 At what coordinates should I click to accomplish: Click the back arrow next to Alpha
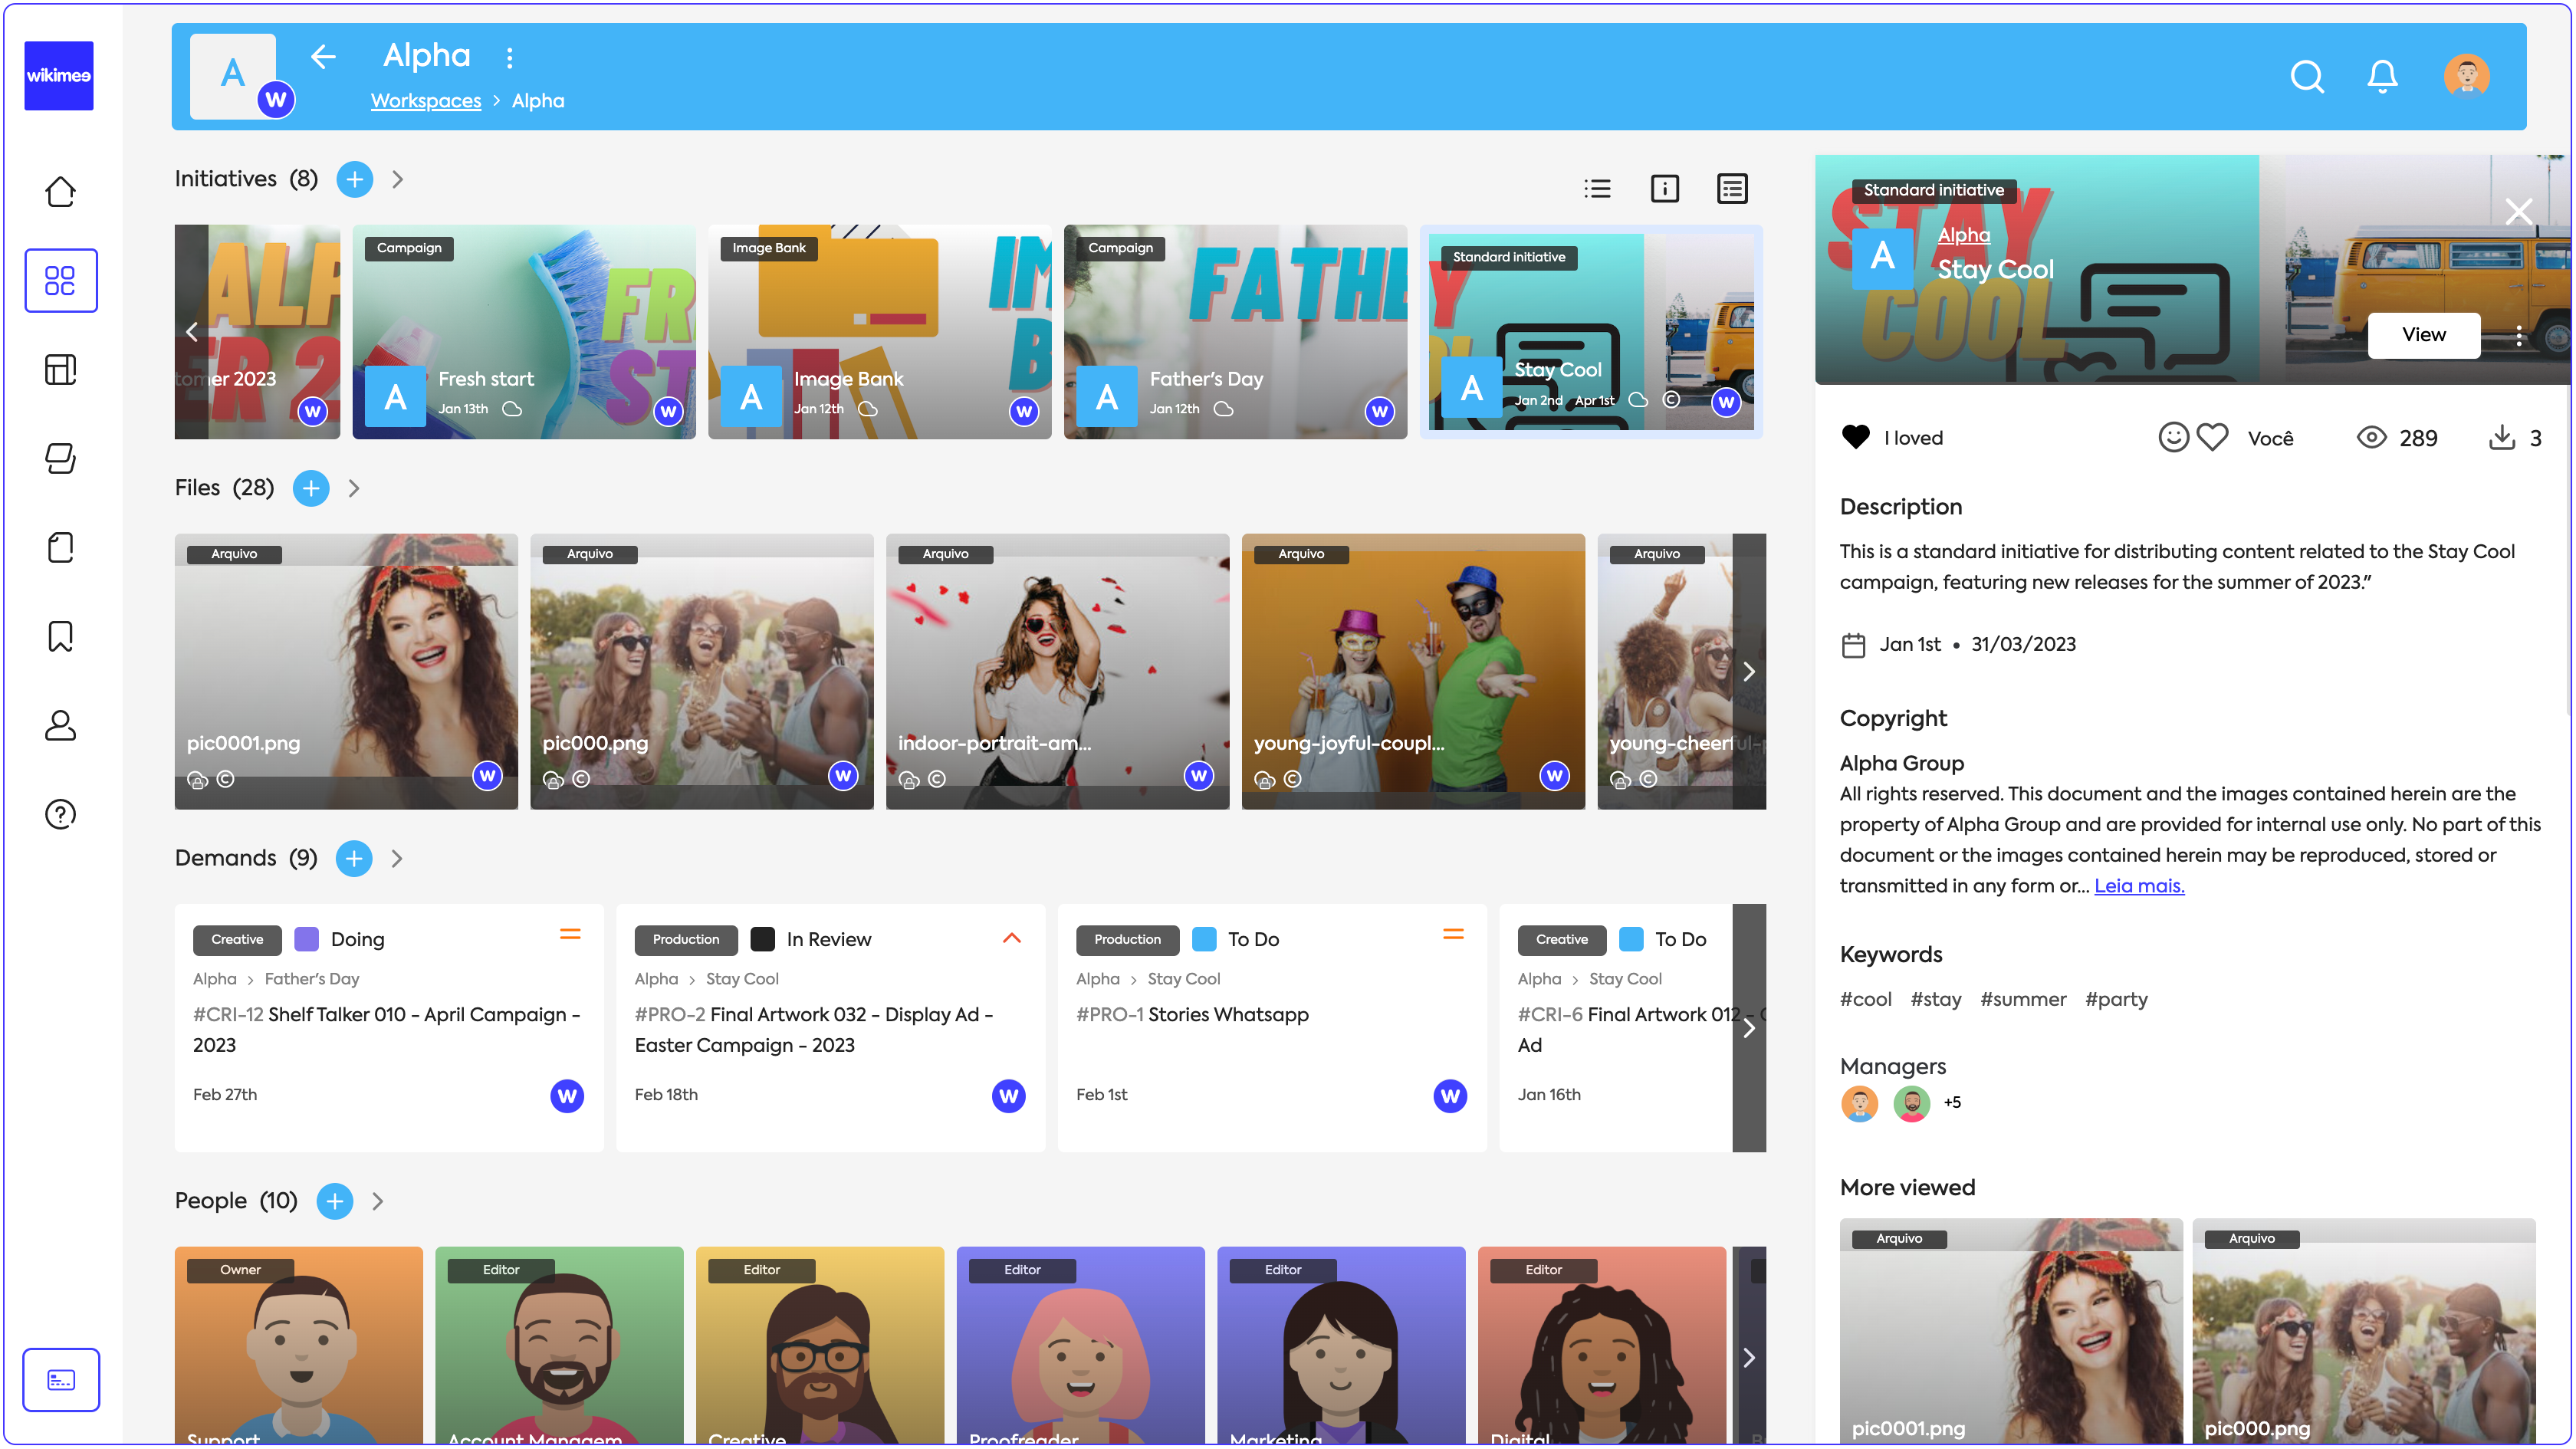pos(323,57)
